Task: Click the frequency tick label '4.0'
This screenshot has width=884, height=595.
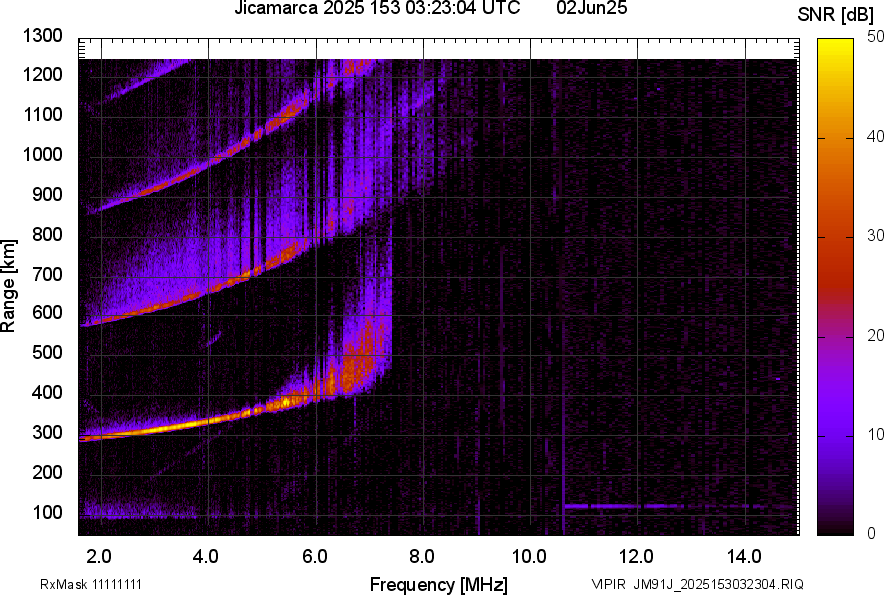Action: pos(206,557)
